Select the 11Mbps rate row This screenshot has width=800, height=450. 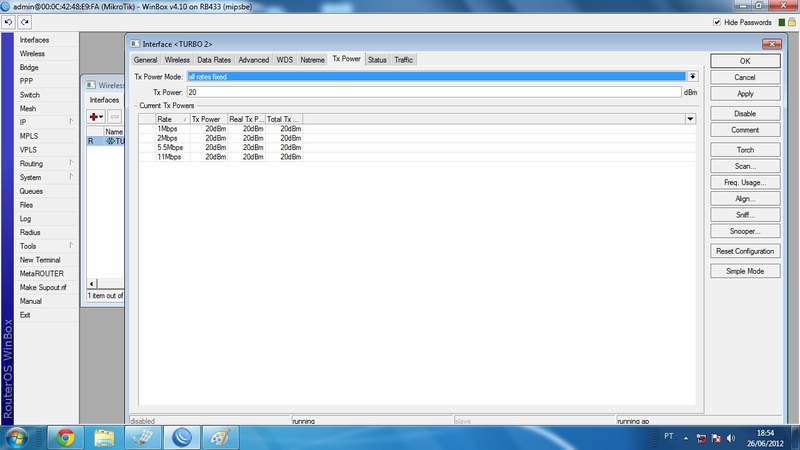(x=417, y=157)
